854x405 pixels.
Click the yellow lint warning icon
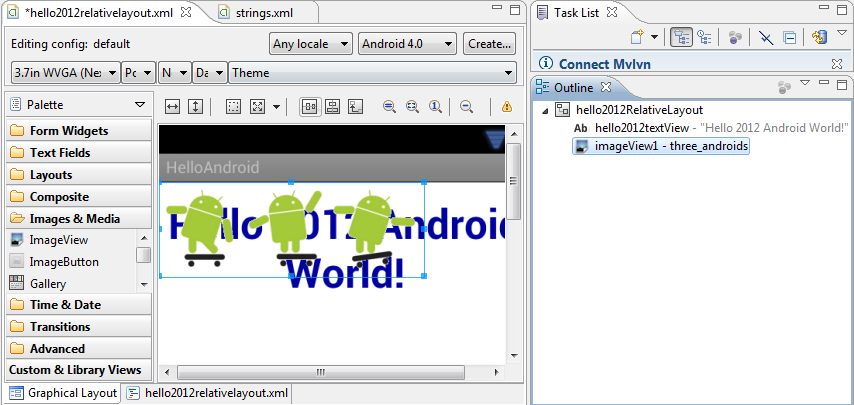[x=507, y=107]
